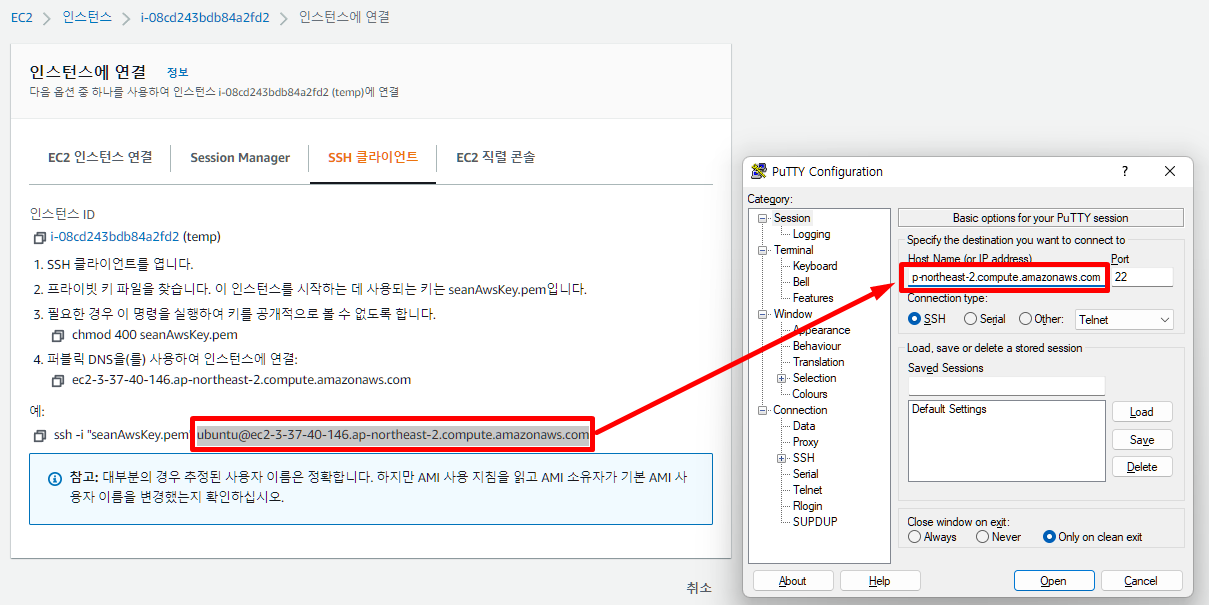This screenshot has height=605, width=1209.
Task: Collapse the Terminal tree node
Action: tap(762, 250)
